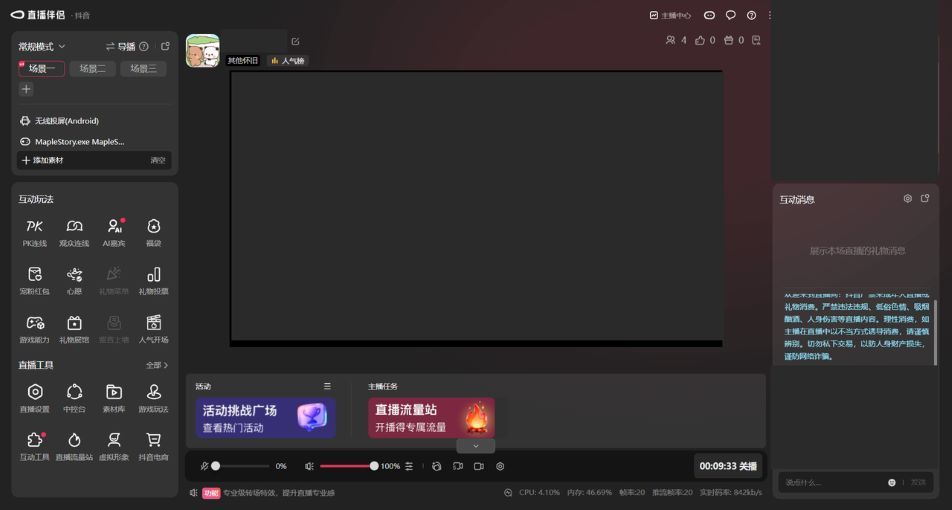The image size is (952, 510).
Task: Click the help question-mark icon
Action: tap(752, 15)
